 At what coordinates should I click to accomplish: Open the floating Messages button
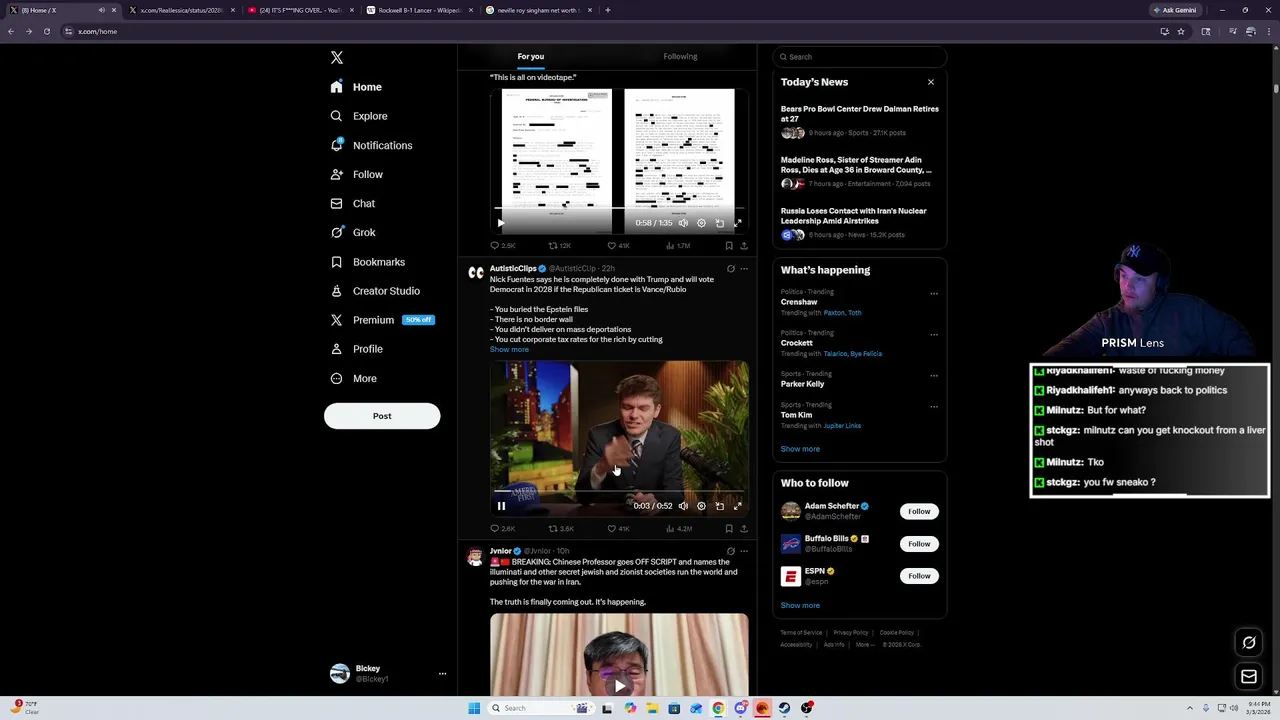point(1249,677)
